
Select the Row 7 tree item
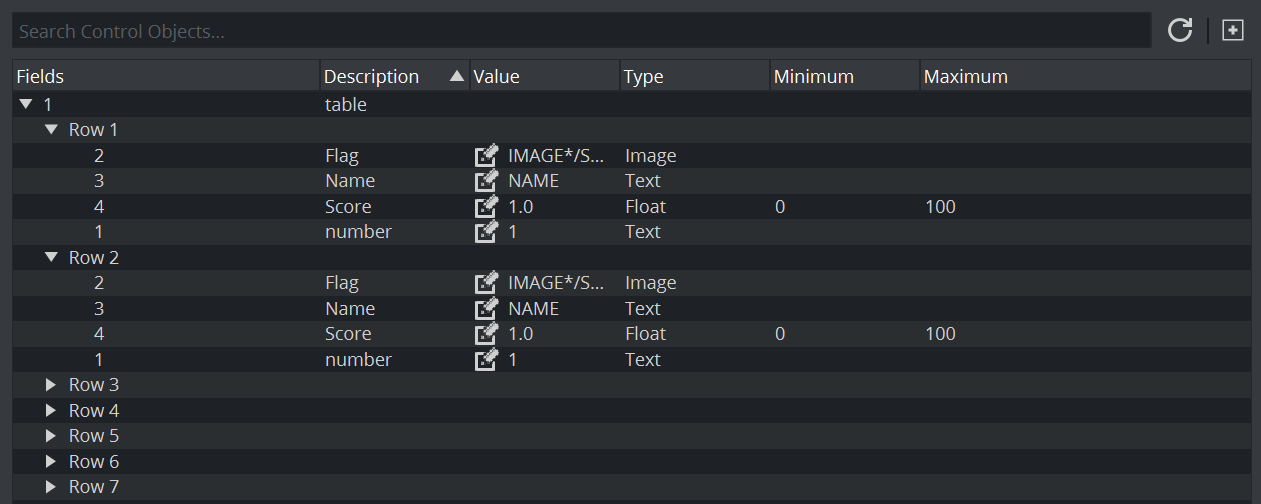click(94, 487)
